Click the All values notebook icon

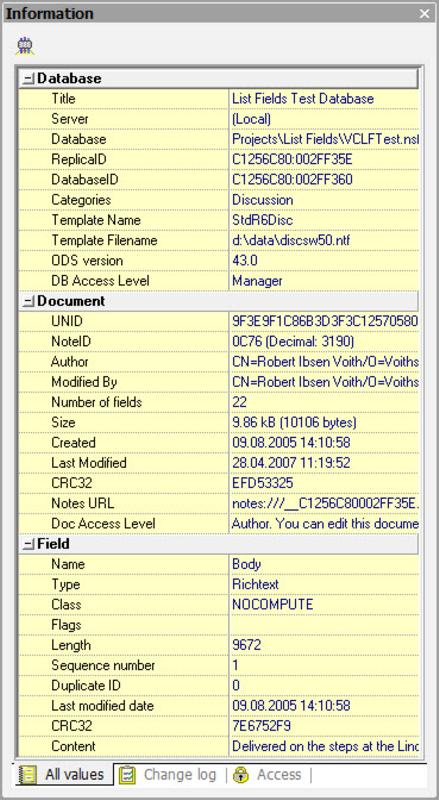tap(27, 774)
